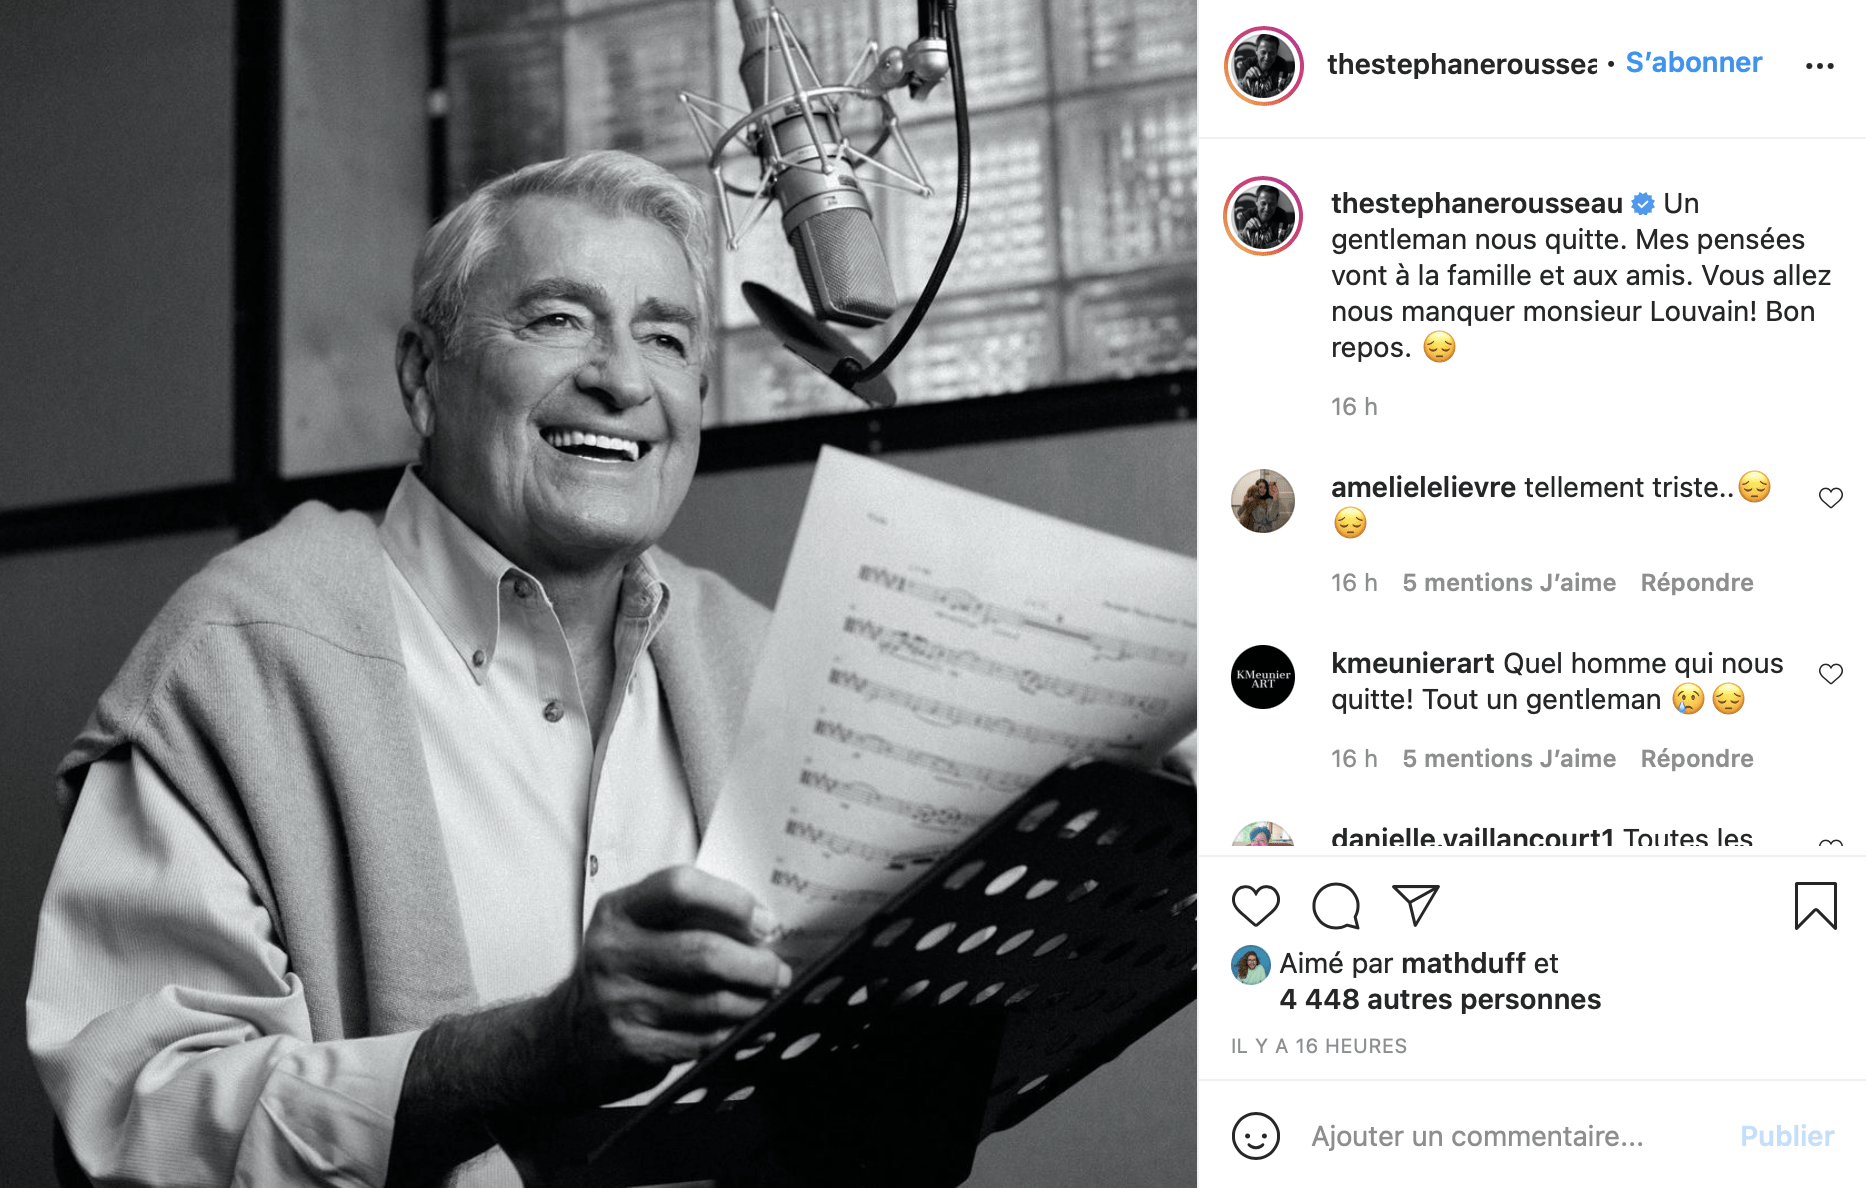Open the comment bubble icon

tap(1335, 906)
